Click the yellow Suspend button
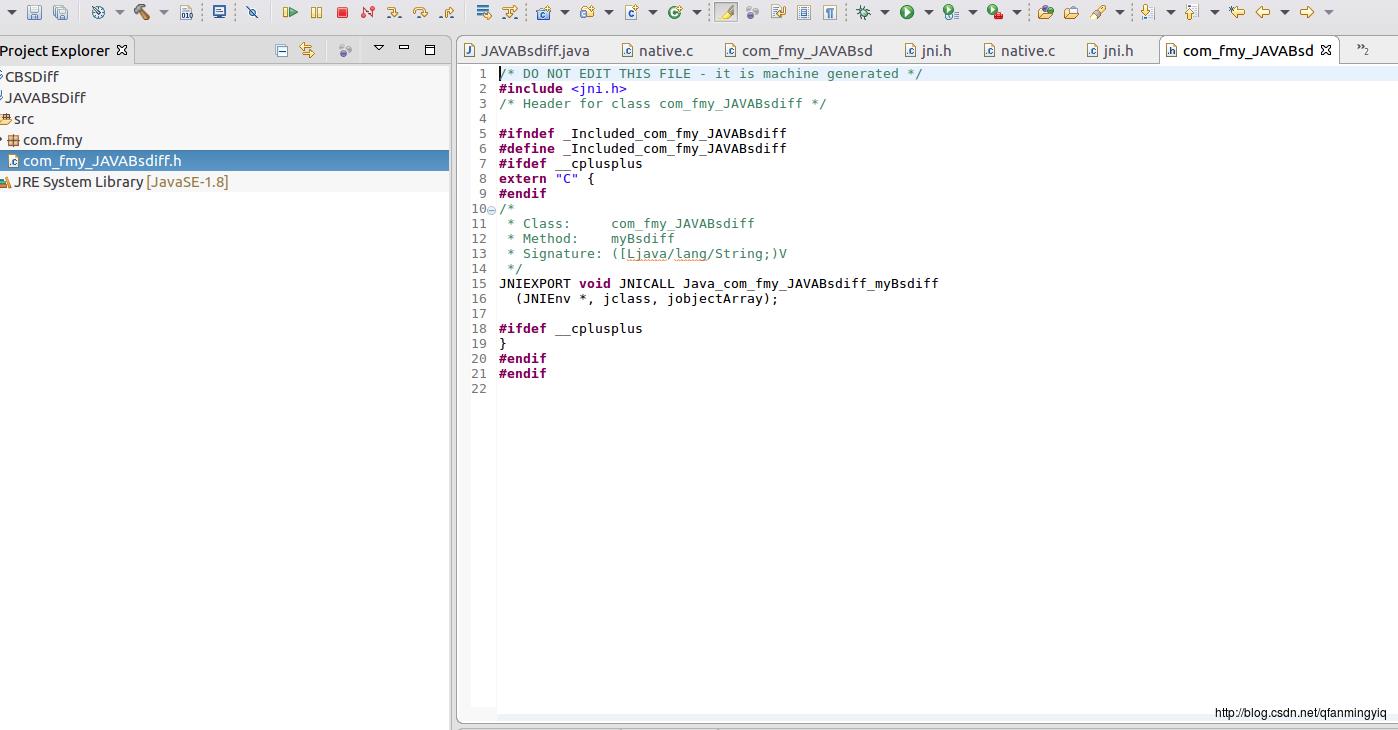 point(316,12)
